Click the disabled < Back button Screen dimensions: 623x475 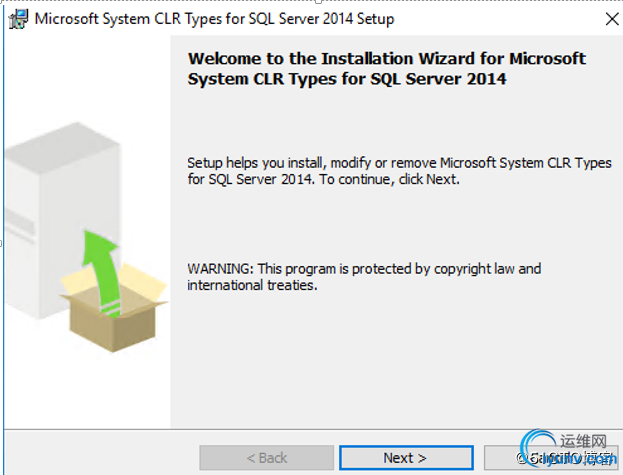point(267,458)
